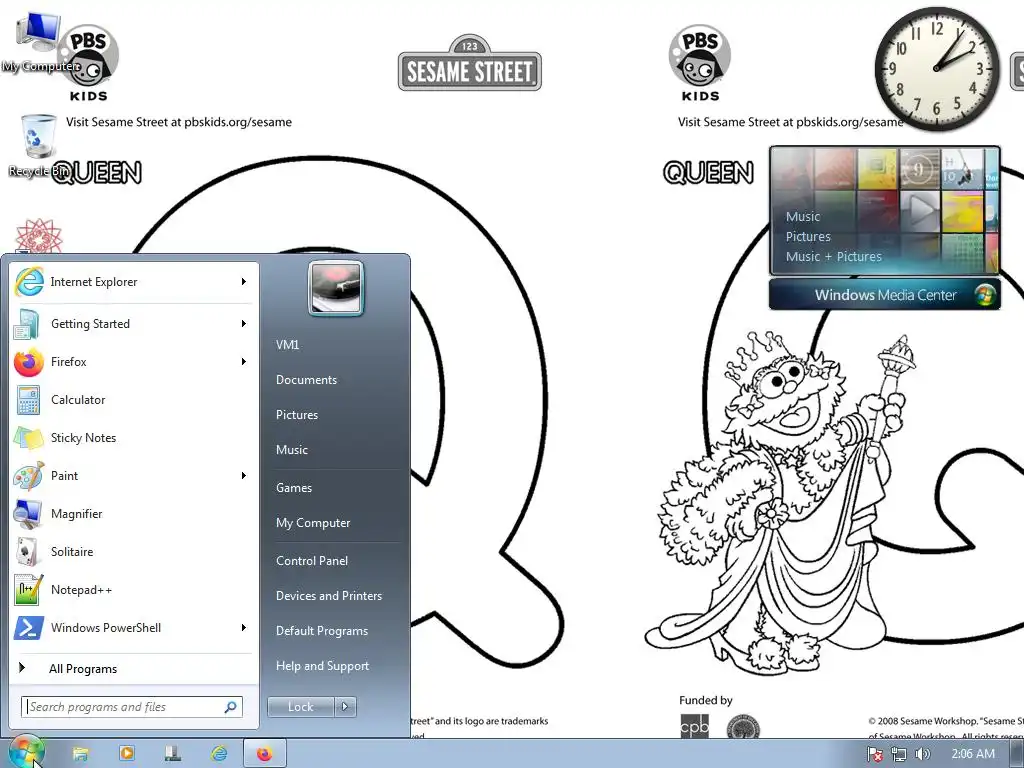
Task: Expand Getting Started submenu arrow
Action: (x=244, y=324)
